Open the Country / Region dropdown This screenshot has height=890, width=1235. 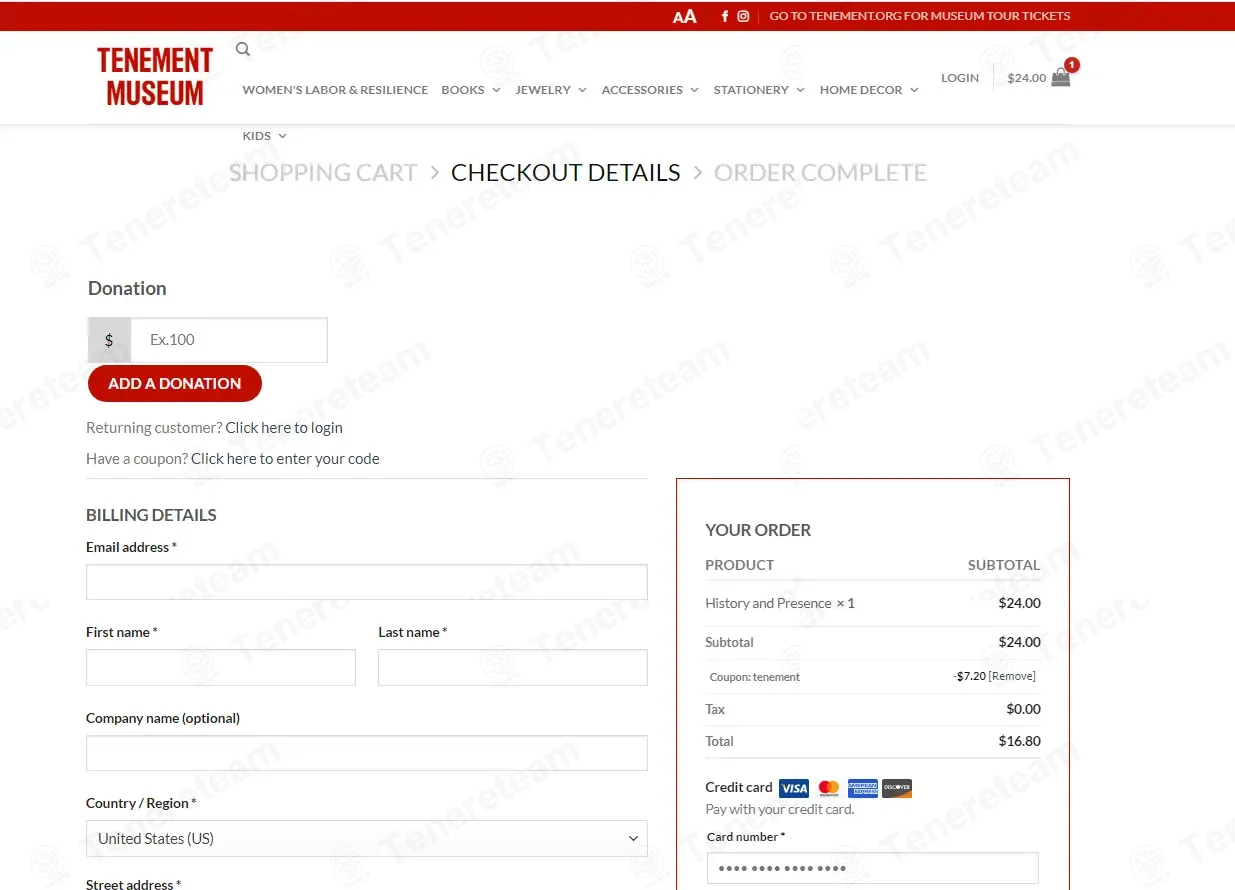coord(367,839)
